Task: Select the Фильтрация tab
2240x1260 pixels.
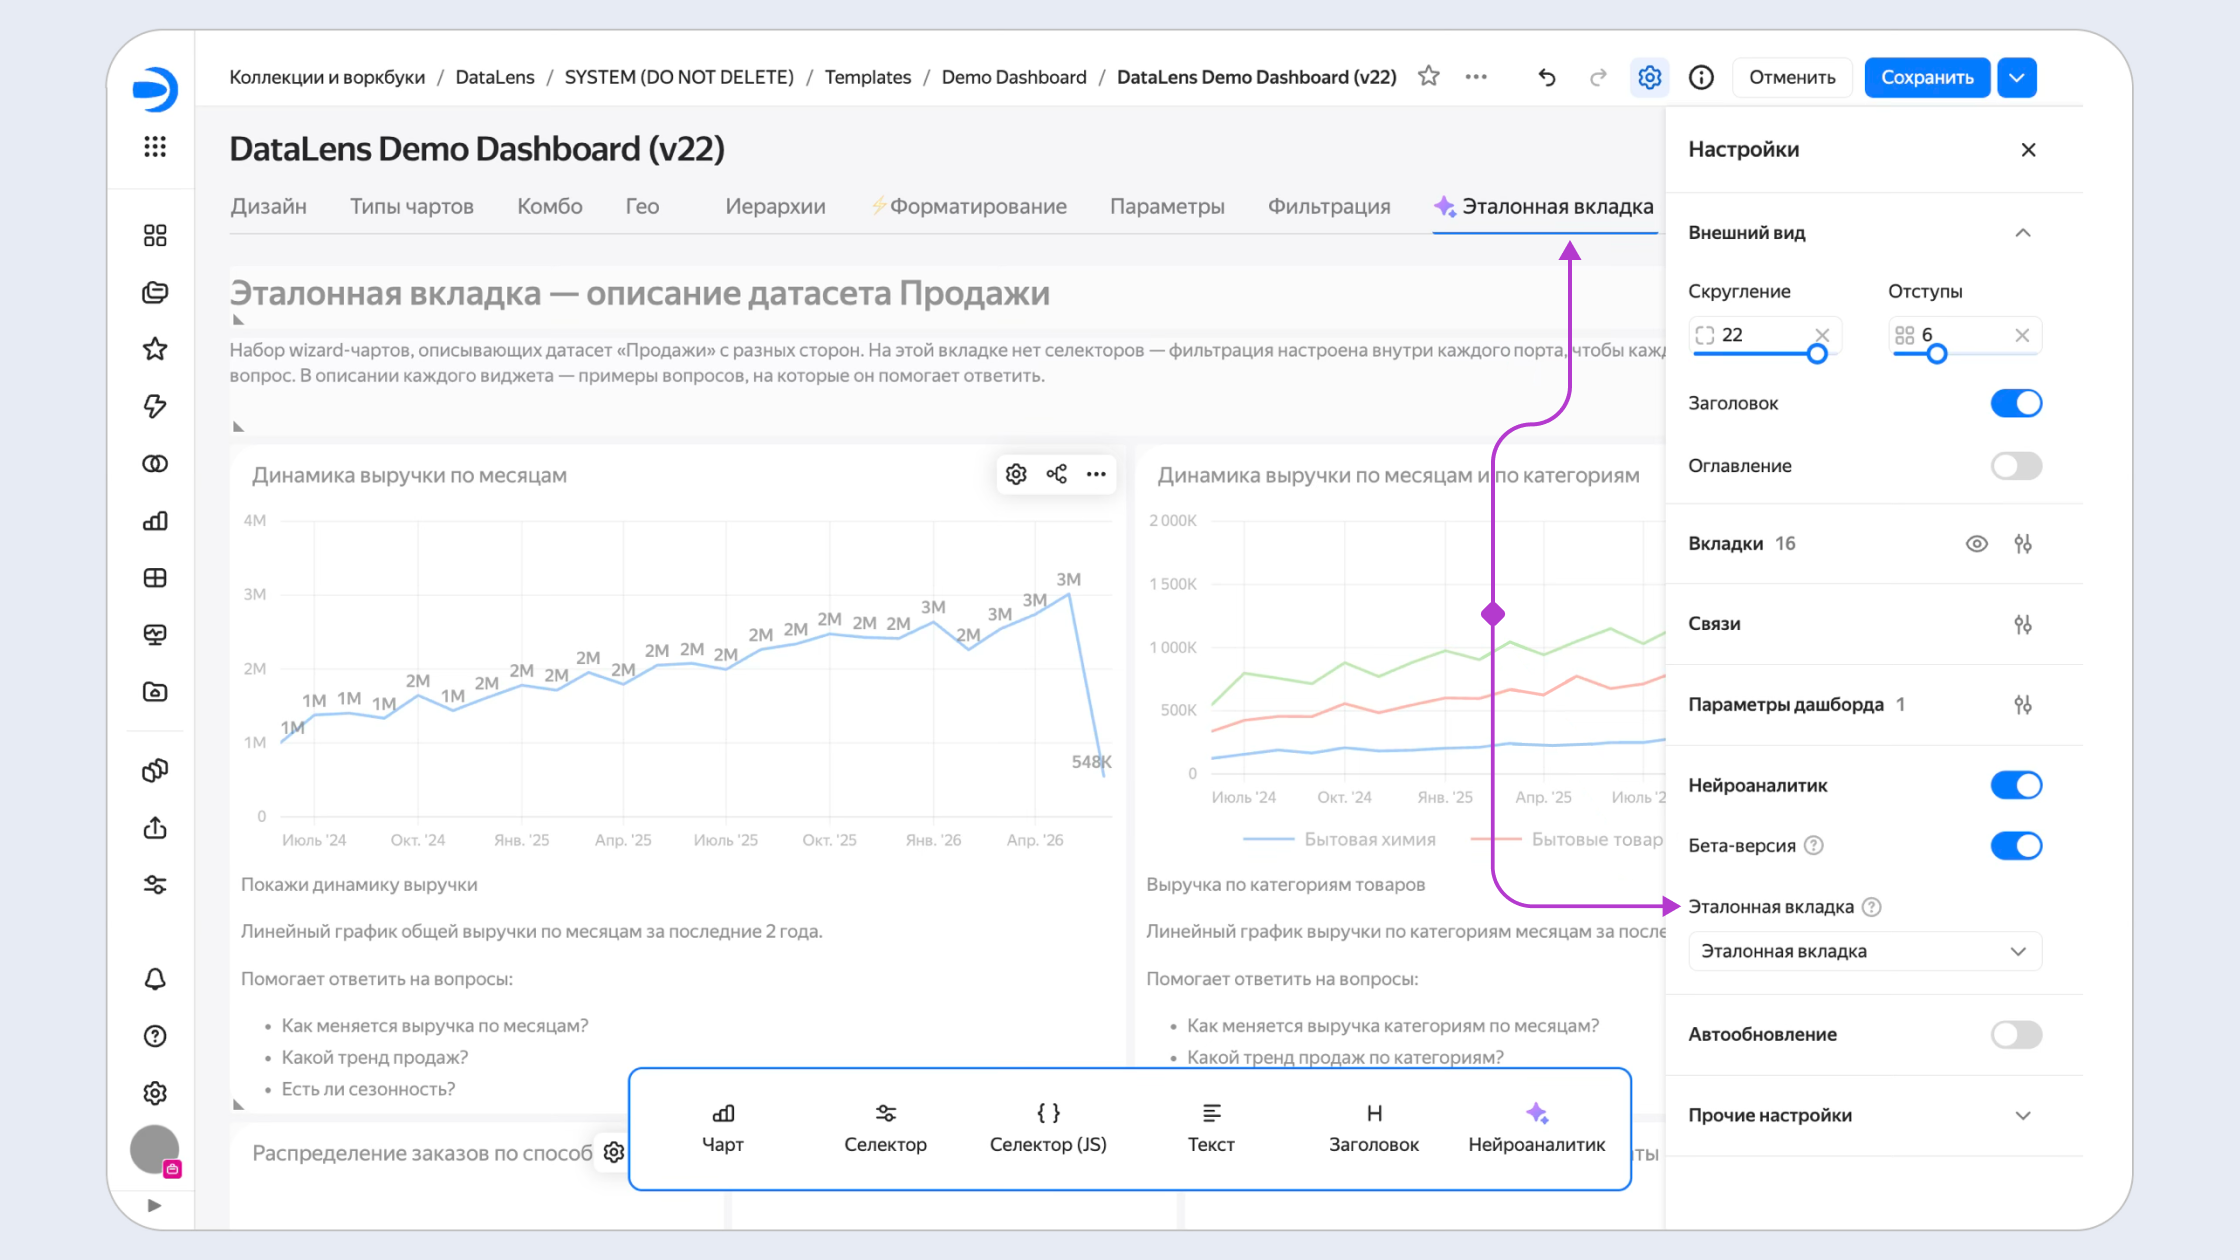Action: click(x=1329, y=206)
